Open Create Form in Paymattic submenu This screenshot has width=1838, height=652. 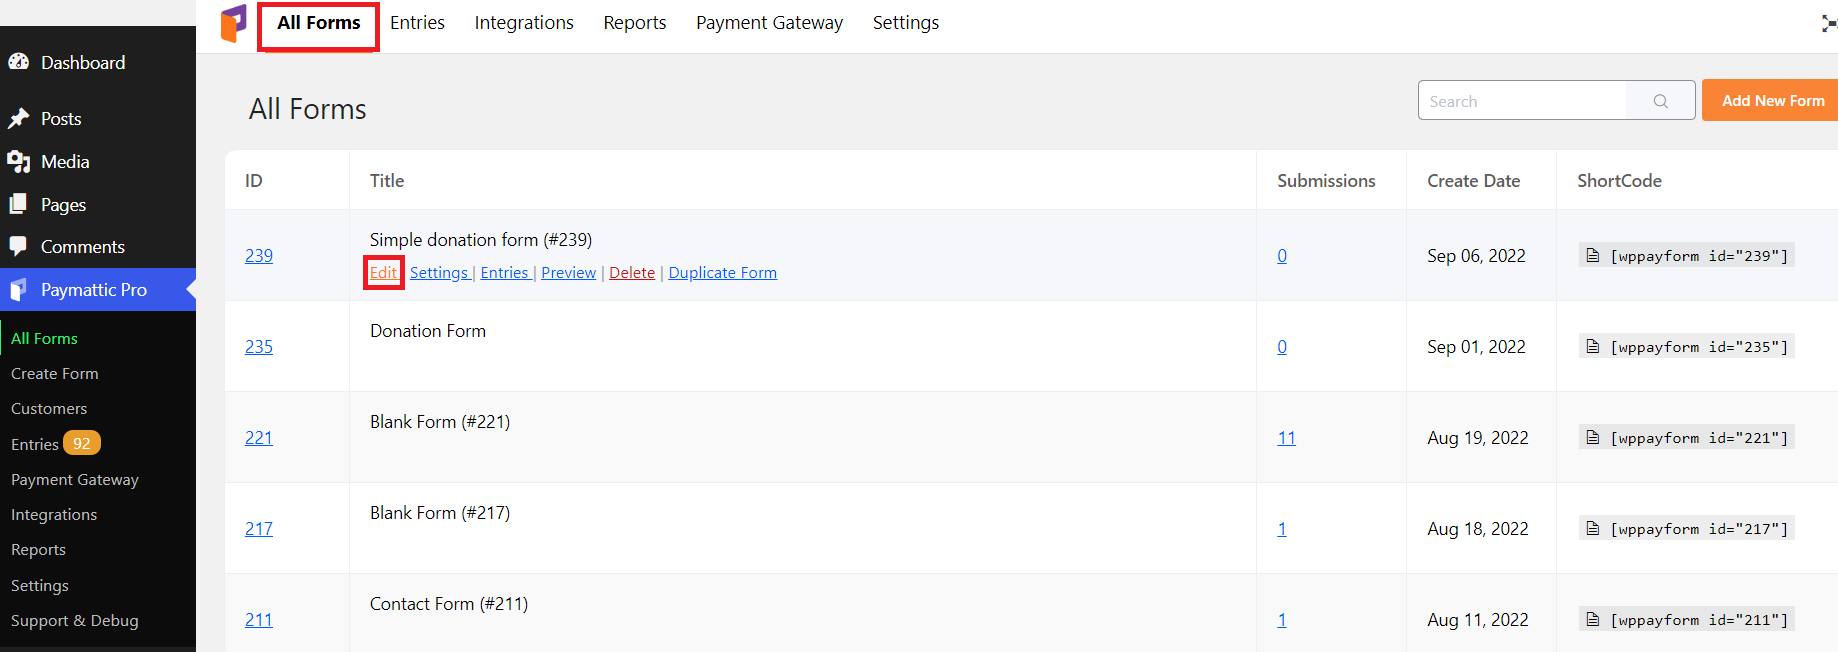[55, 374]
